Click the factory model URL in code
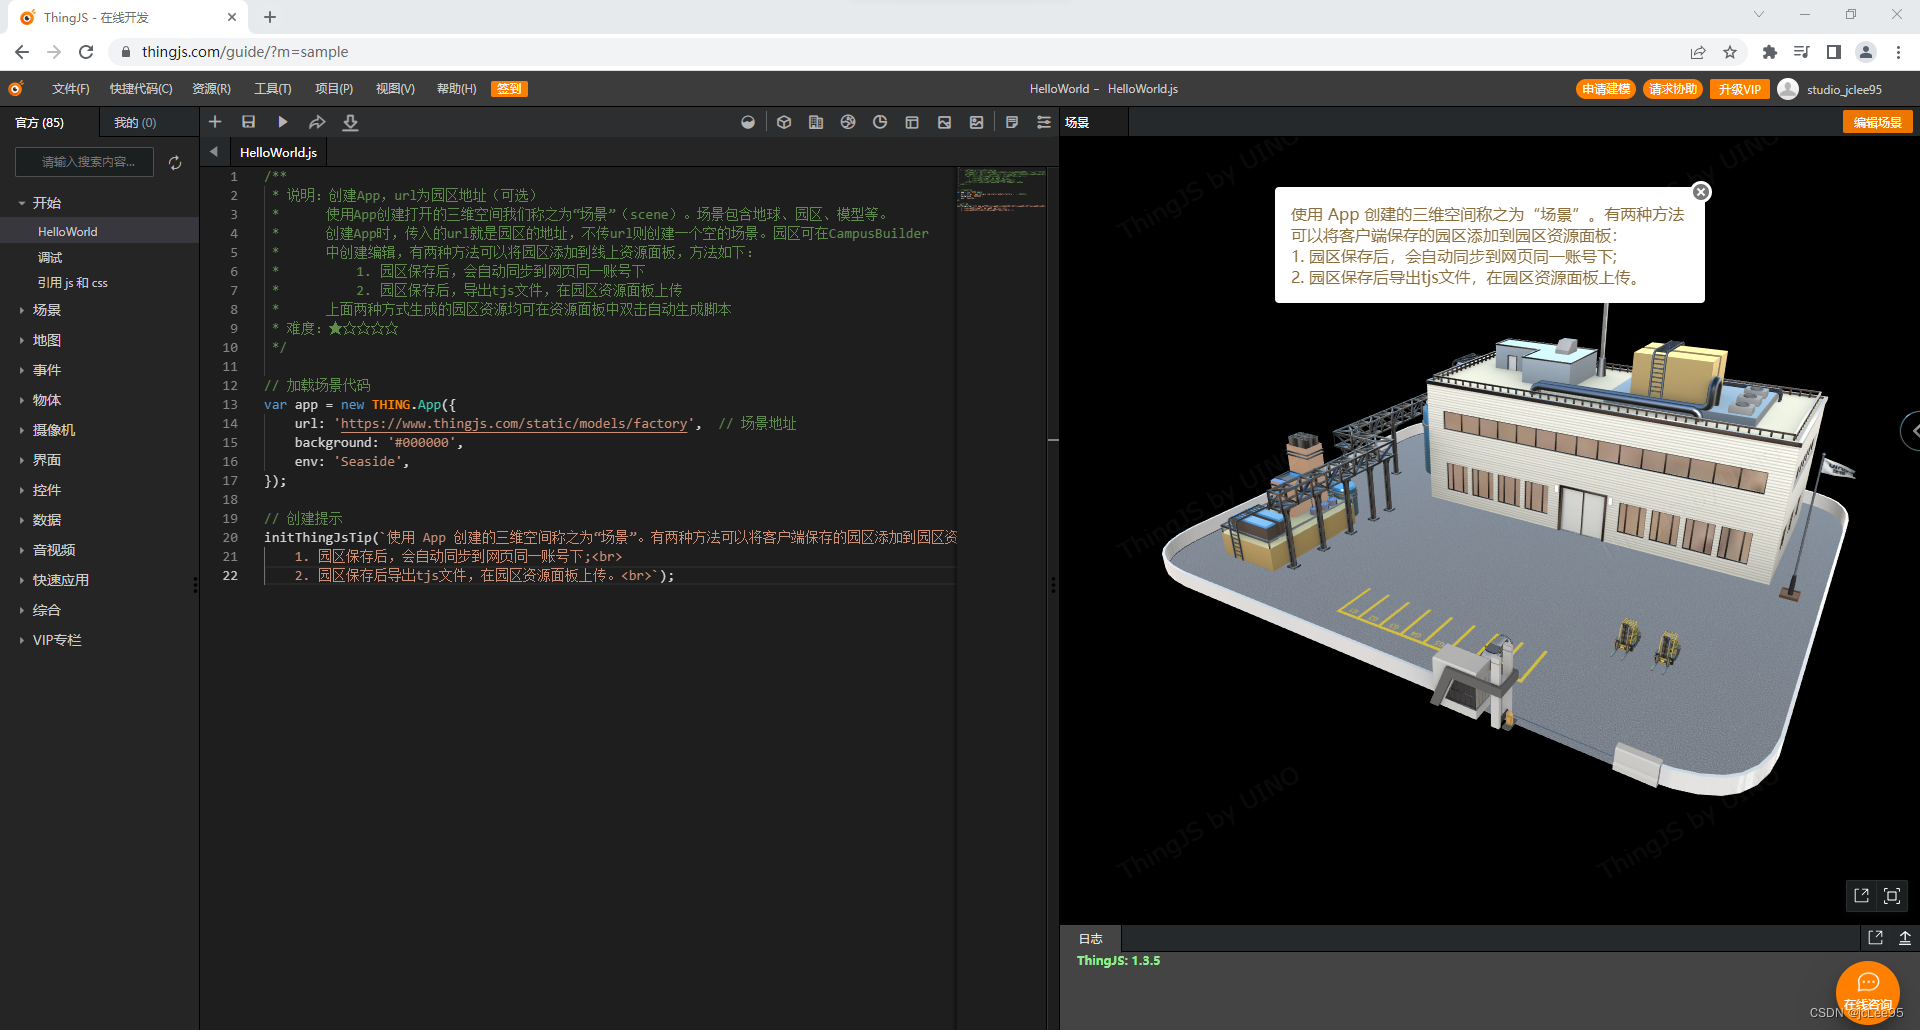The height and width of the screenshot is (1030, 1920). click(514, 424)
